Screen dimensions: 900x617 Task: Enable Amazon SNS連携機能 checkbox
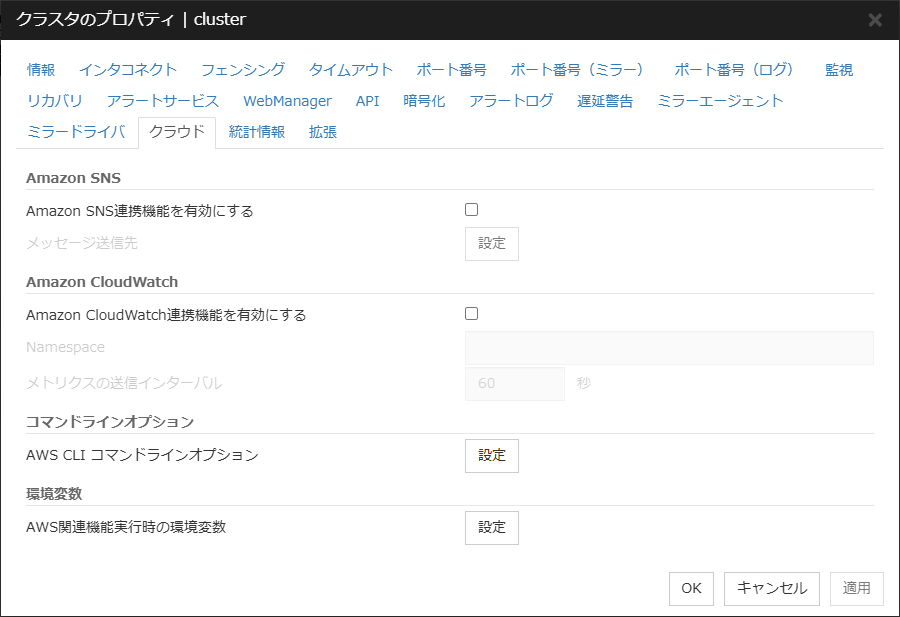472,210
